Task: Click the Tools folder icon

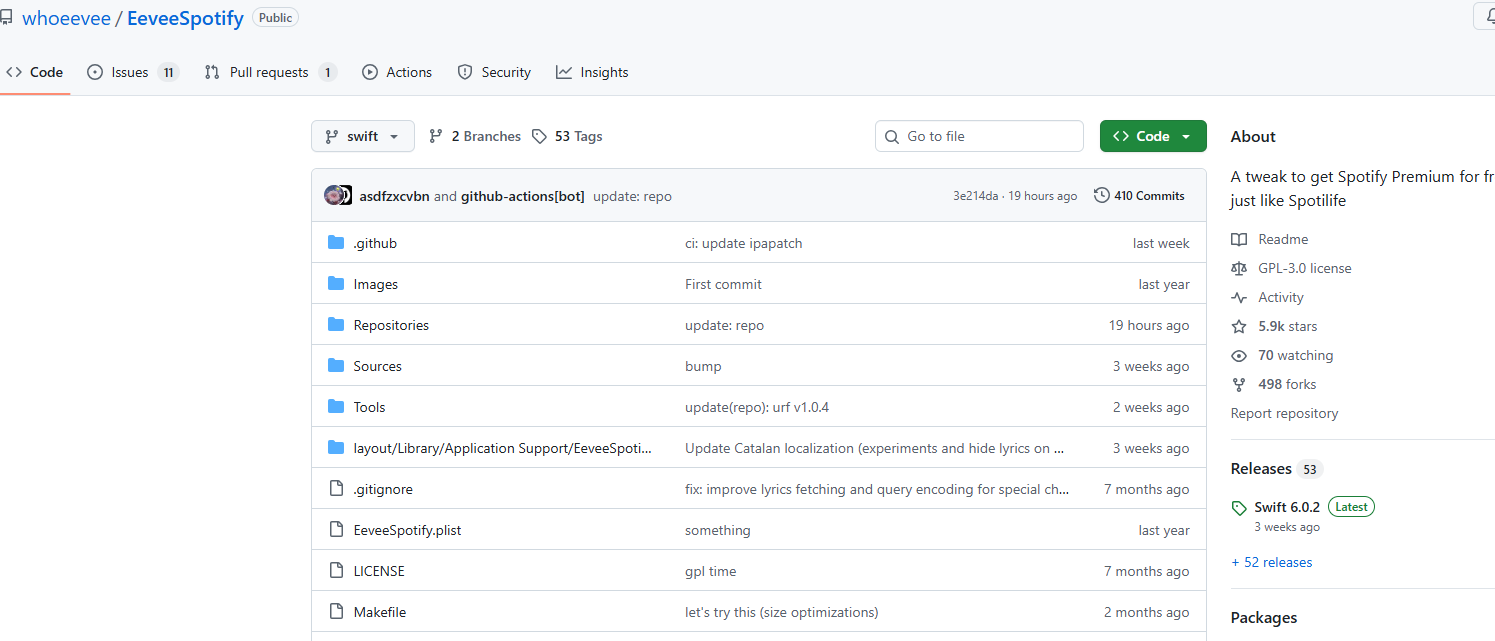Action: pos(336,407)
